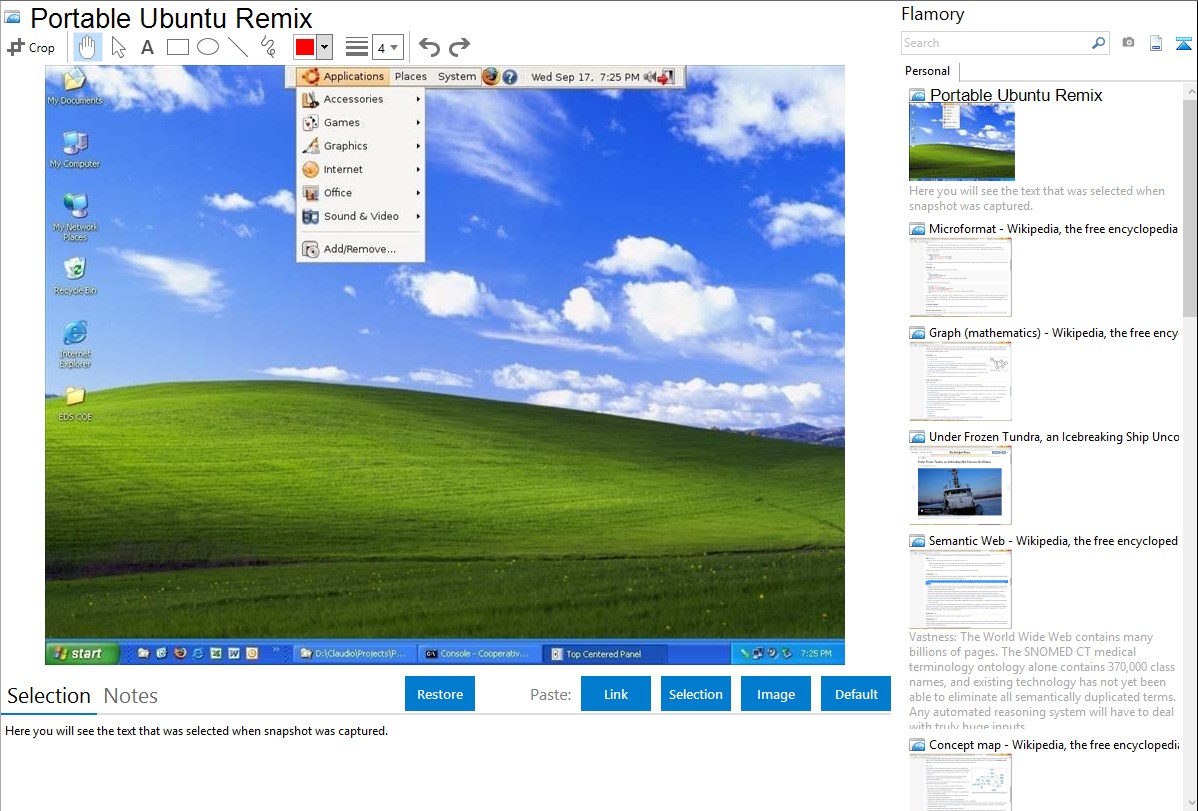Switch to the Notes tab
This screenshot has width=1198, height=811.
pyautogui.click(x=131, y=696)
